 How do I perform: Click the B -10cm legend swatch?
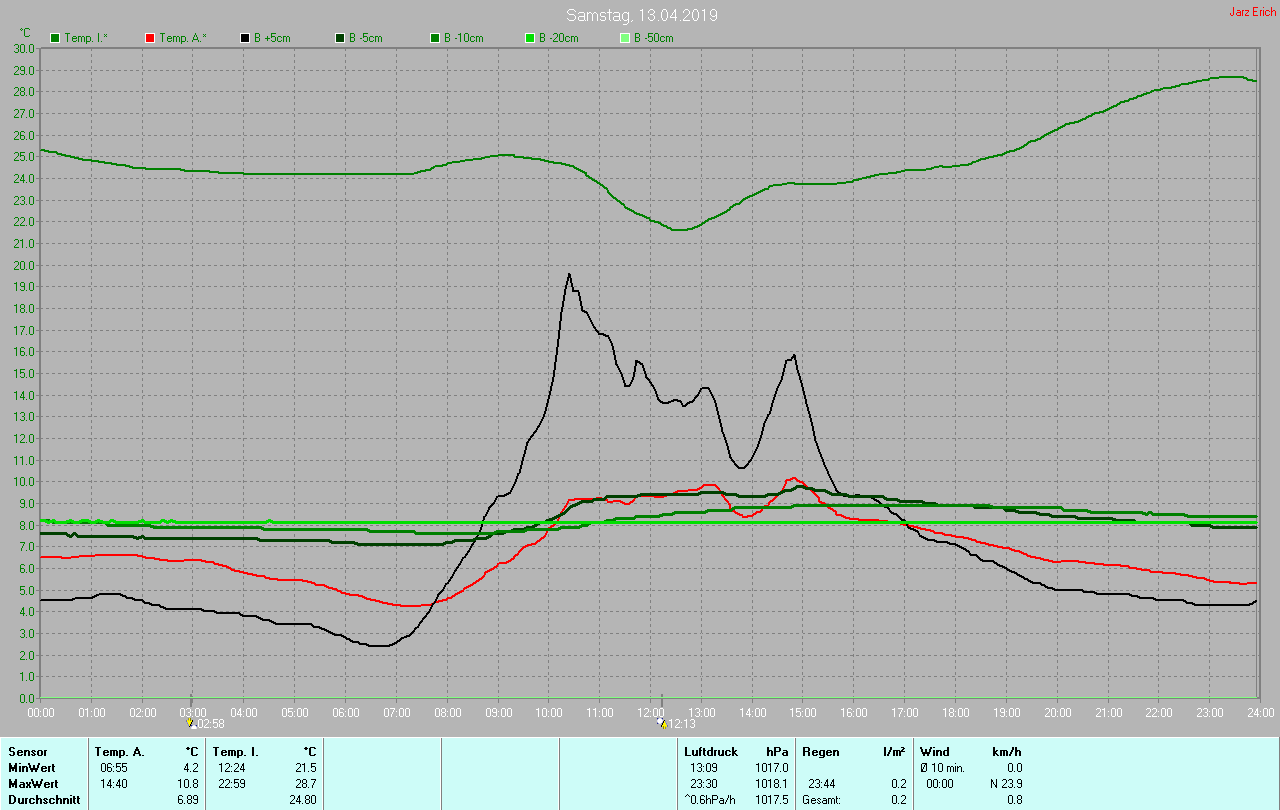point(435,38)
